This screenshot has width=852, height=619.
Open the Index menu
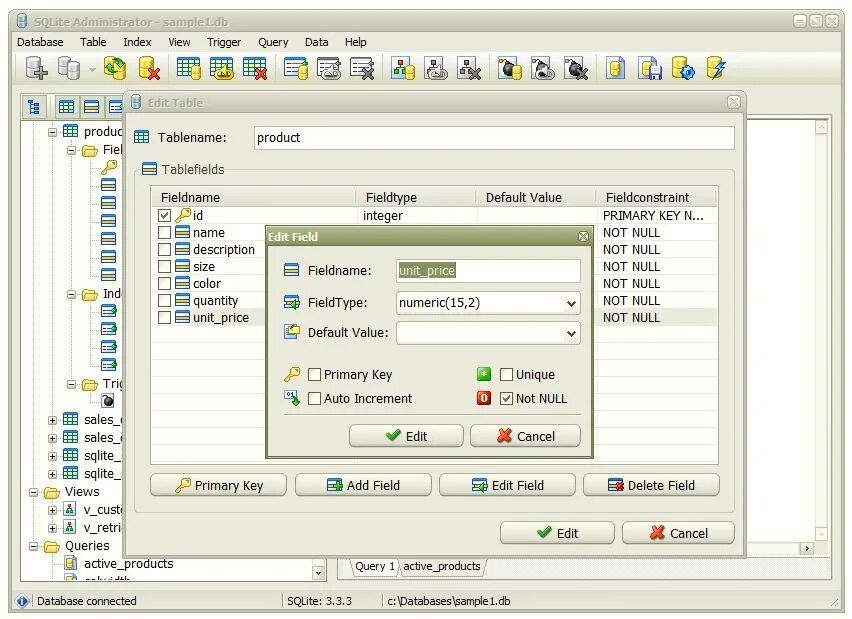[137, 42]
